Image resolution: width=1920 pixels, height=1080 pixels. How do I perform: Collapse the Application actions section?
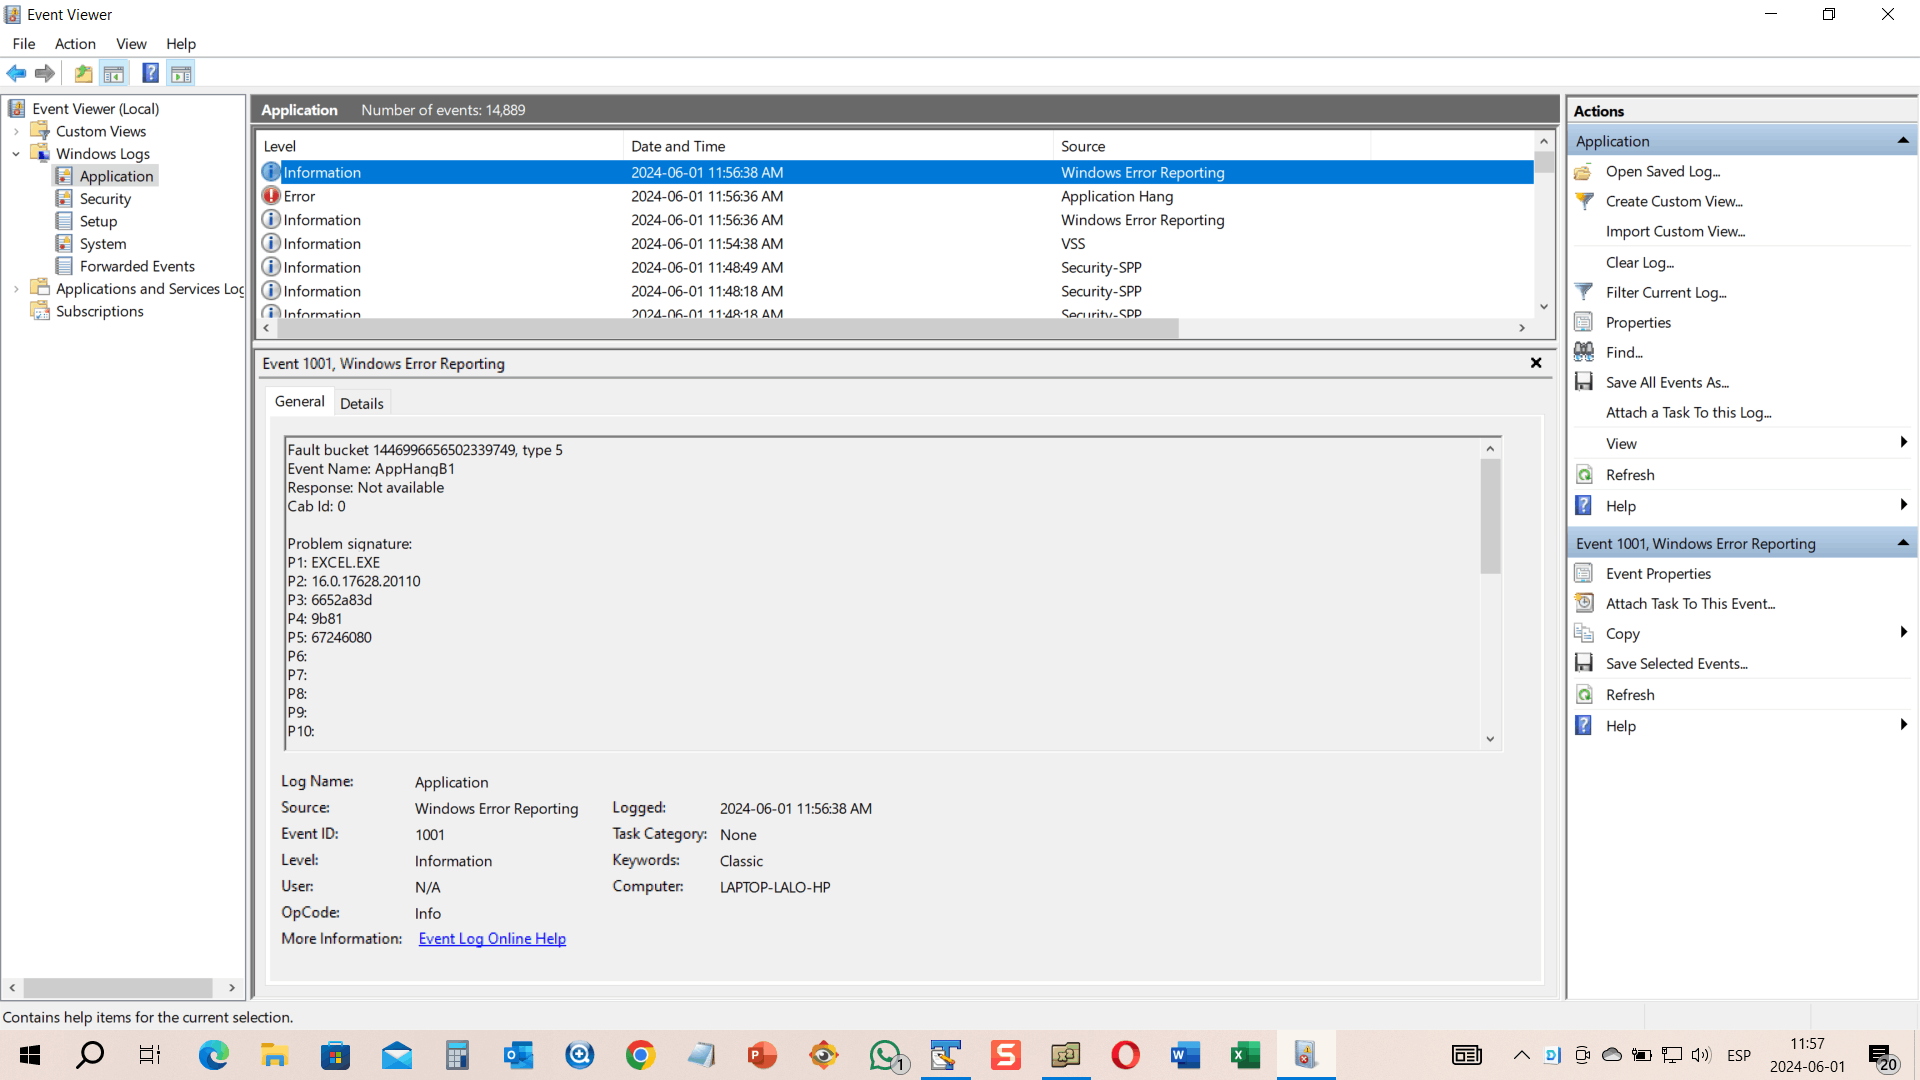pyautogui.click(x=1903, y=141)
